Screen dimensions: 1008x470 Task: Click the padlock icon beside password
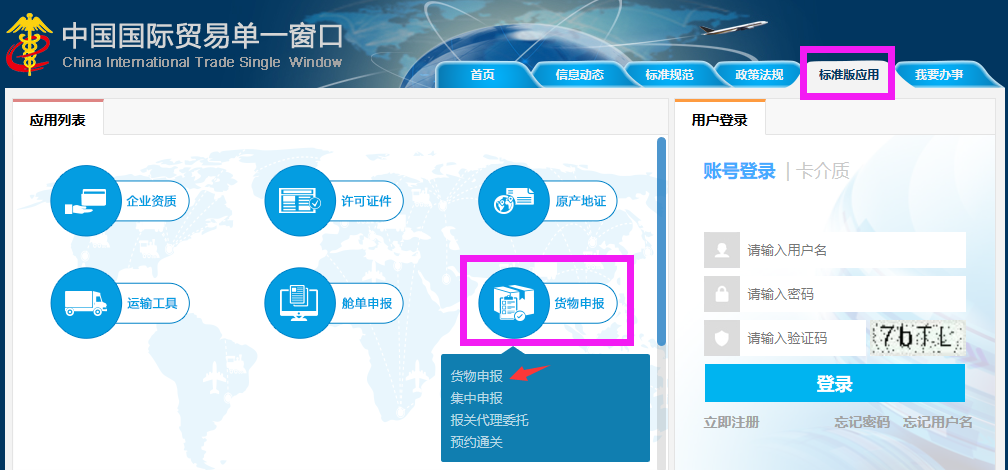pyautogui.click(x=722, y=294)
